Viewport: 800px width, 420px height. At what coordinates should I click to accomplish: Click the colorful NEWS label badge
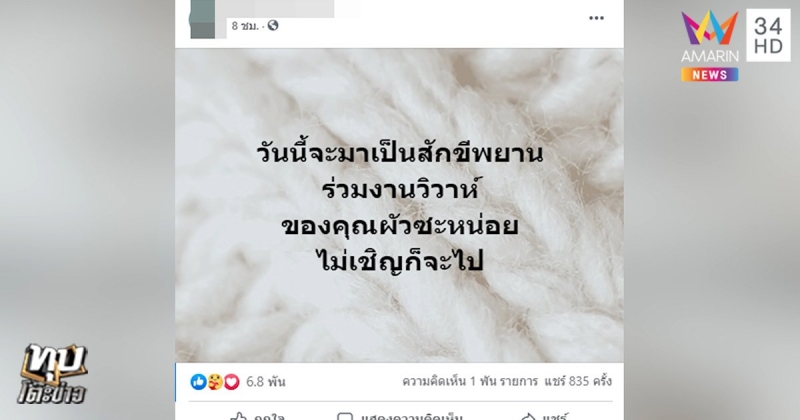click(x=710, y=75)
